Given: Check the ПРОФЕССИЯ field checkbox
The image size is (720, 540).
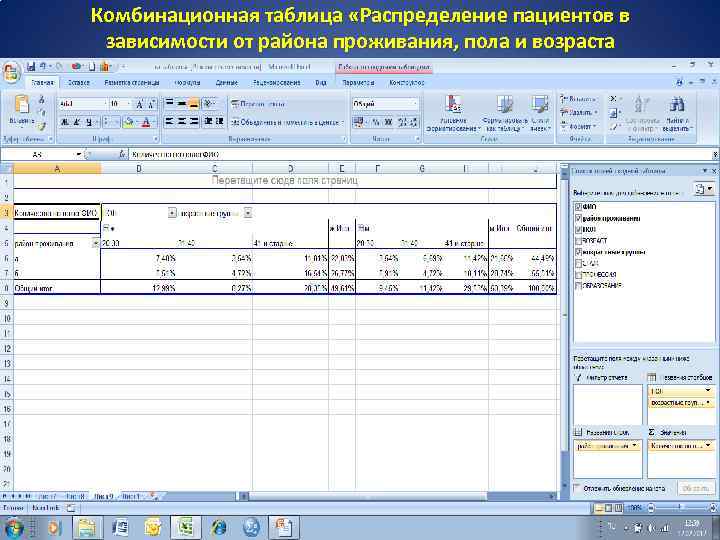Looking at the screenshot, I should click(x=579, y=275).
